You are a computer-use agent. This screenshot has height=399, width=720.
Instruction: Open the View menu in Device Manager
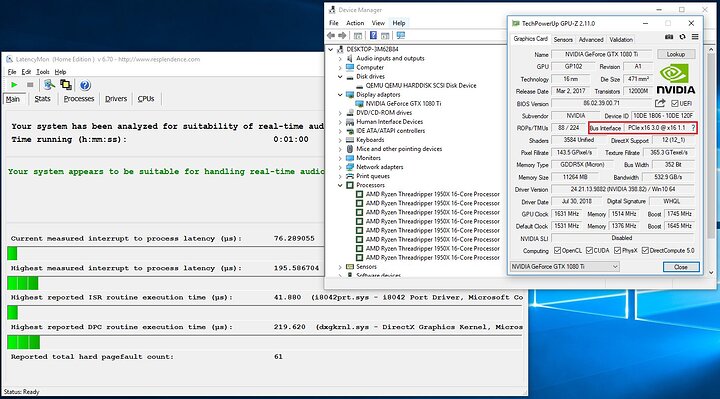pos(378,23)
